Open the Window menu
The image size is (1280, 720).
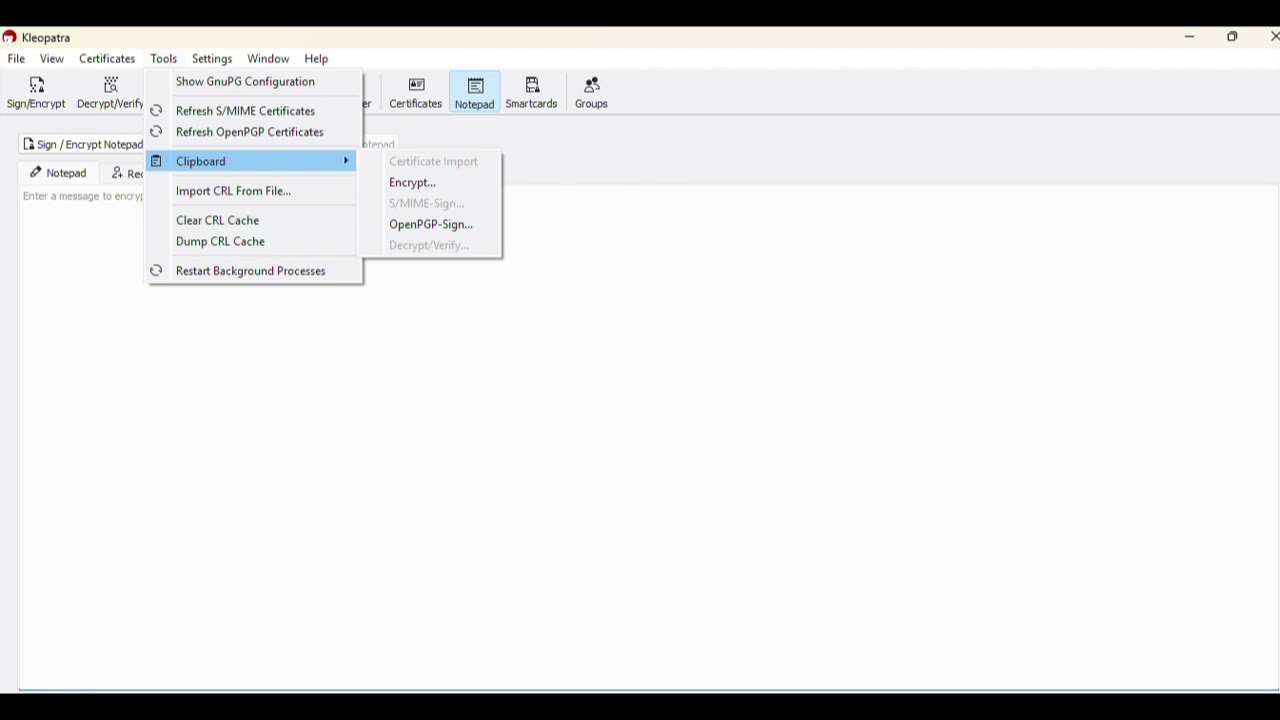[268, 59]
